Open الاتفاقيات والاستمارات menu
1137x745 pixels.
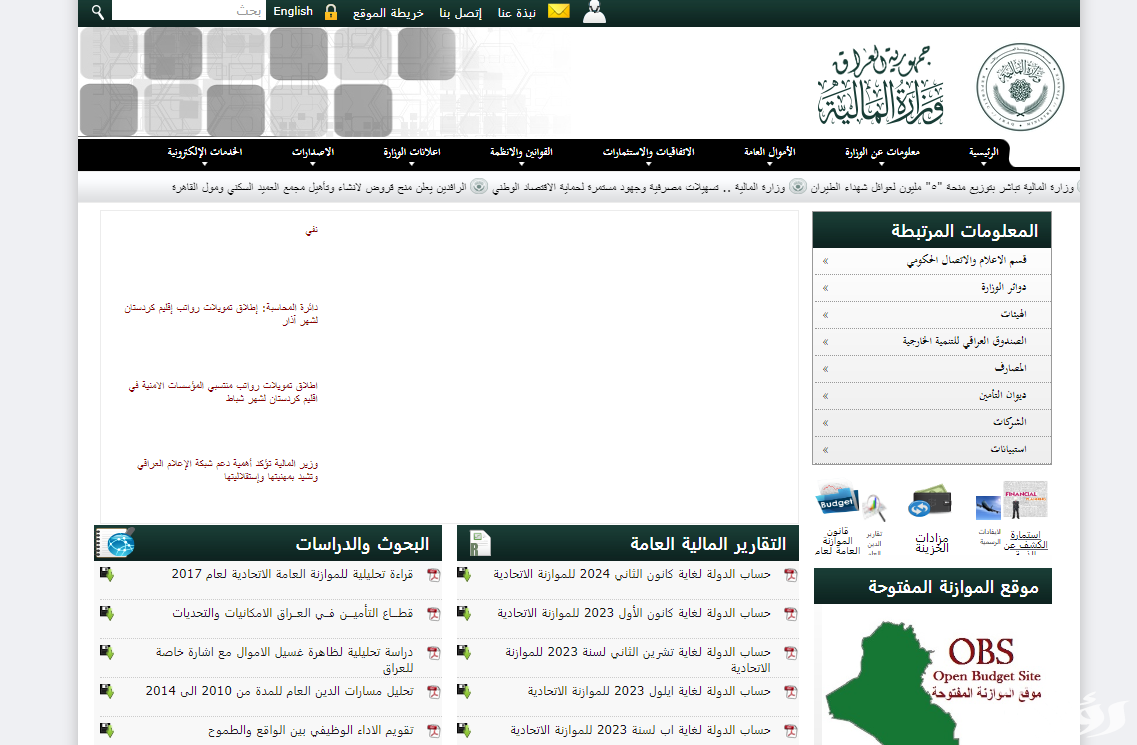point(648,153)
